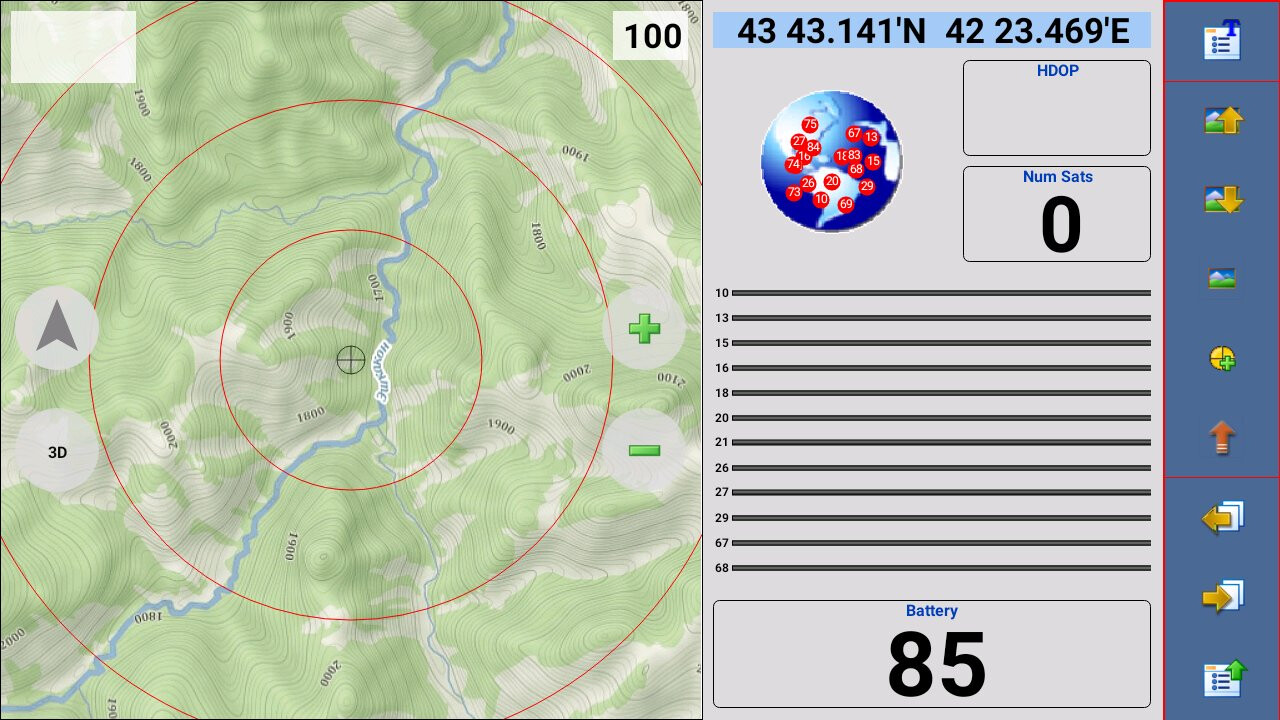1280x720 pixels.
Task: Click satellite 10 signal strength bar
Action: point(940,293)
